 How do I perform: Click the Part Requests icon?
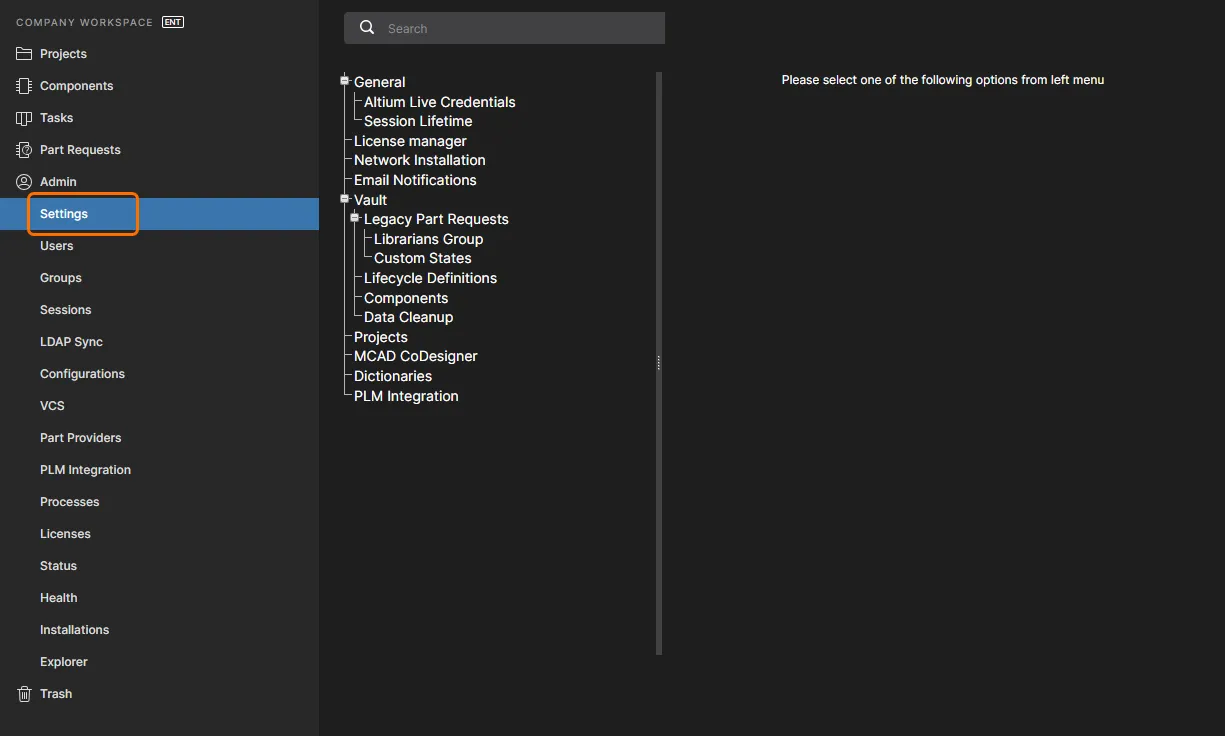click(x=24, y=150)
